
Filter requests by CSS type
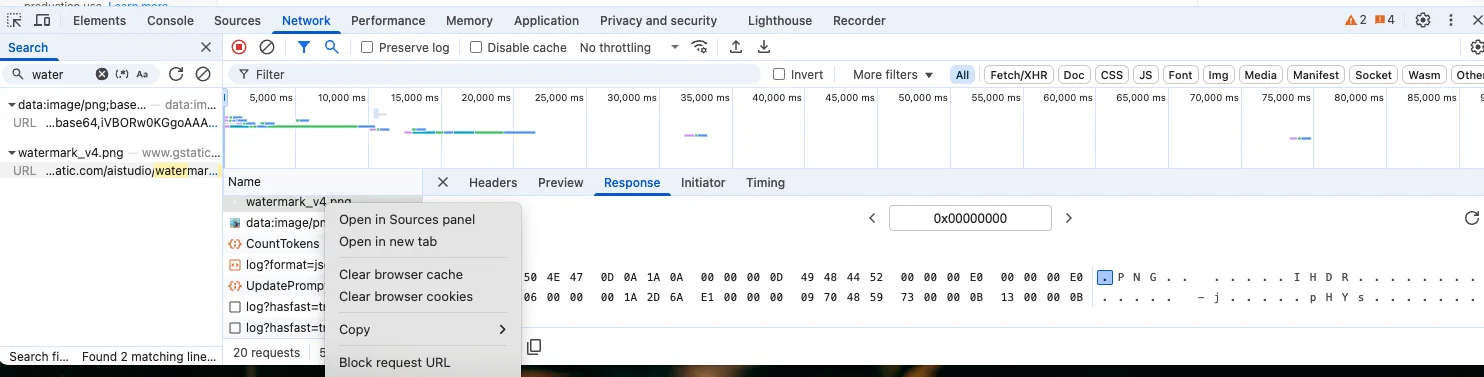point(1111,75)
